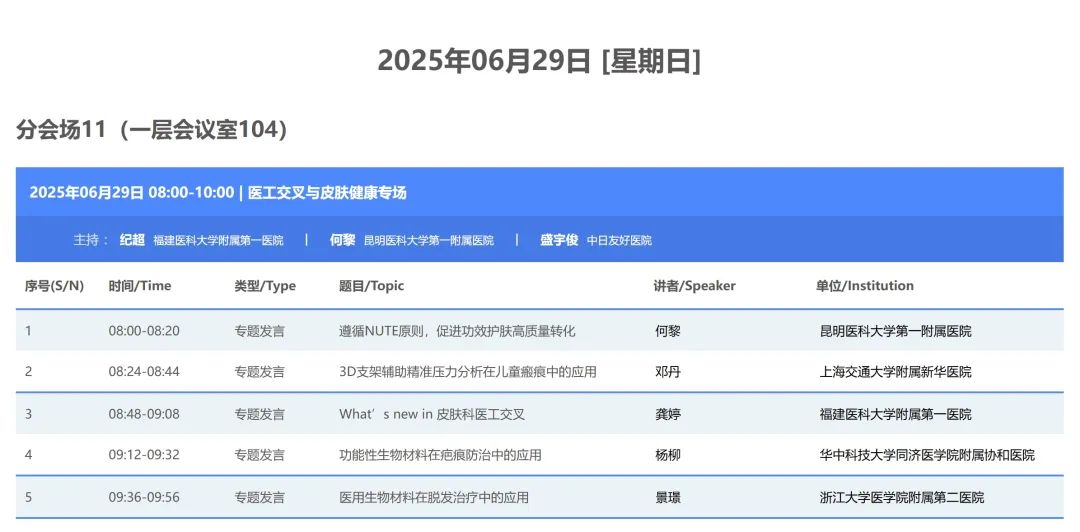This screenshot has height=532, width=1080.
Task: Click the session title 医工交叉与皮肤健康专场
Action: tap(327, 192)
